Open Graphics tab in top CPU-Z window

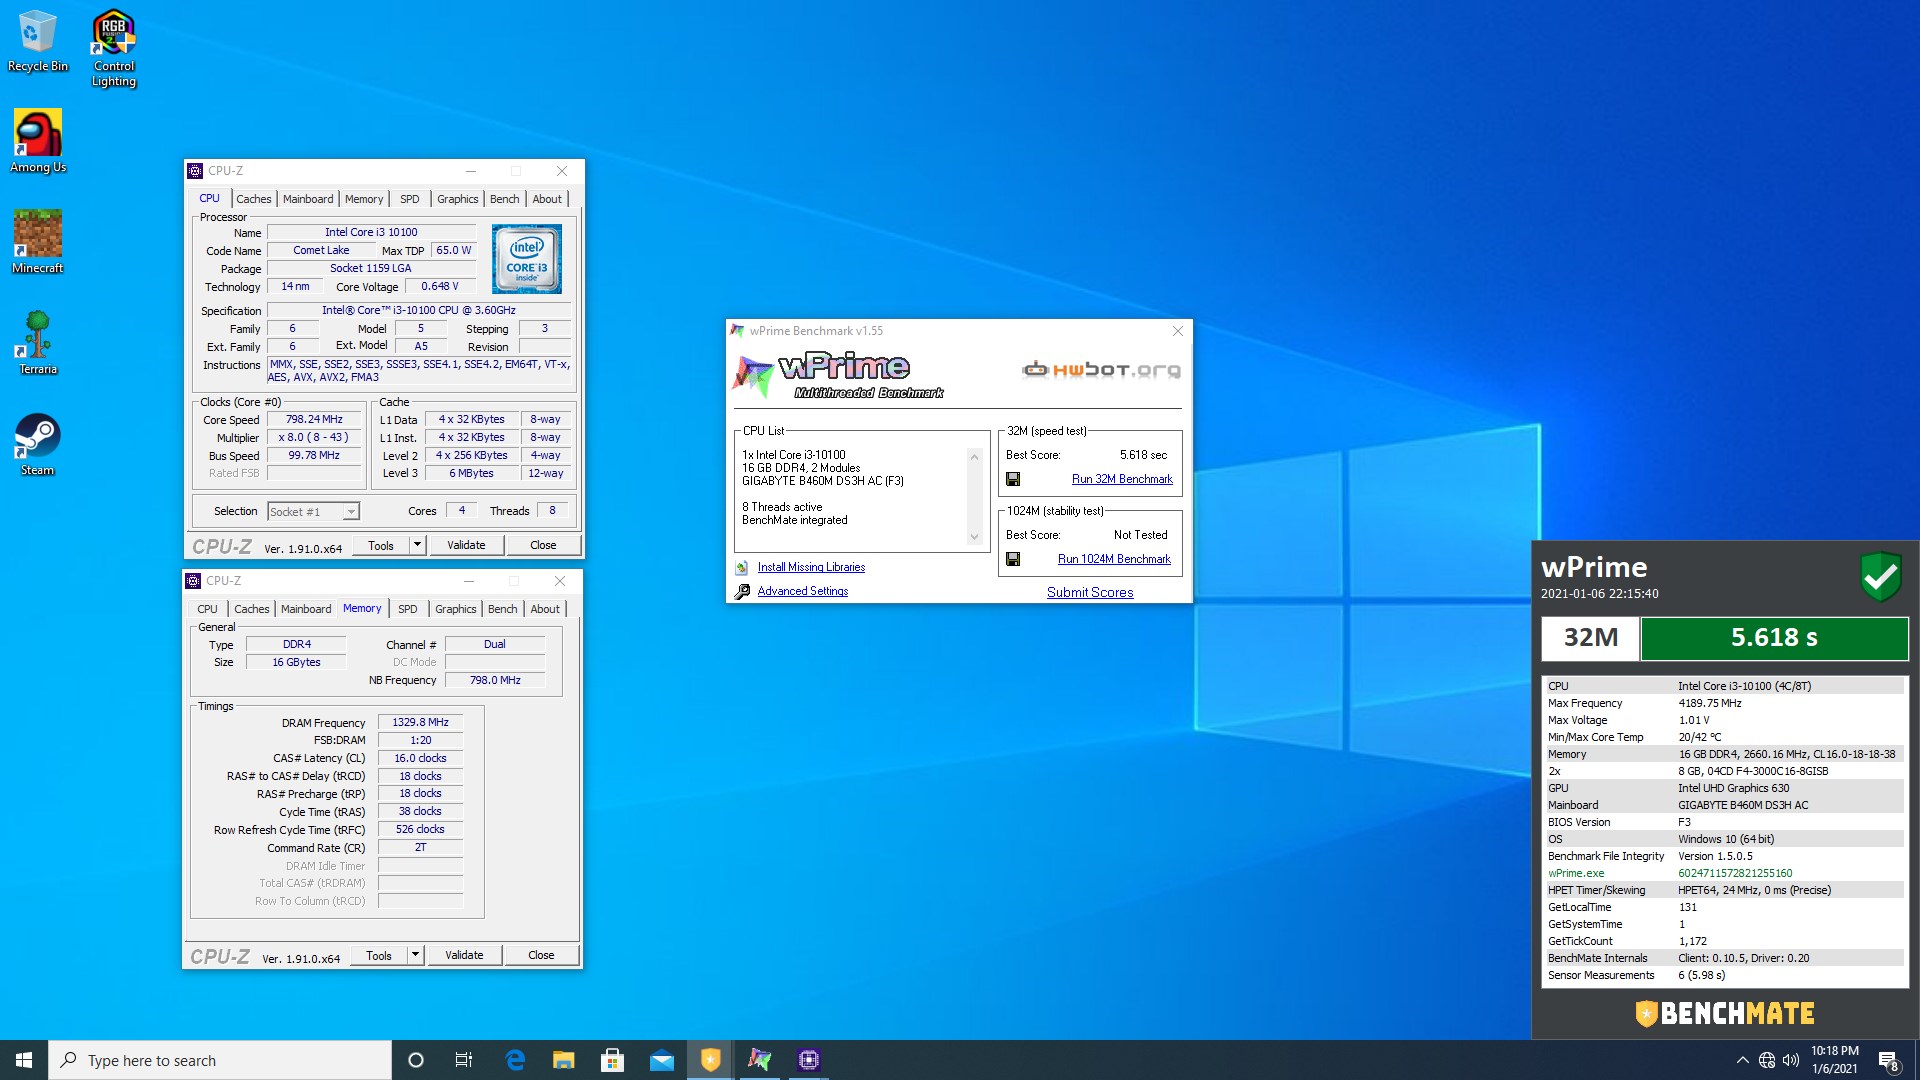tap(458, 199)
